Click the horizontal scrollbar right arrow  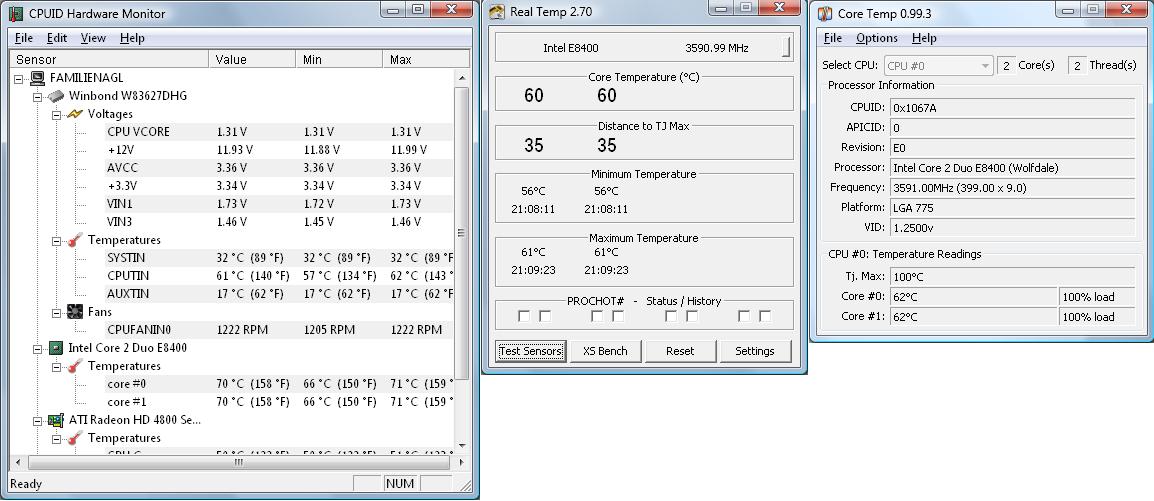point(461,463)
